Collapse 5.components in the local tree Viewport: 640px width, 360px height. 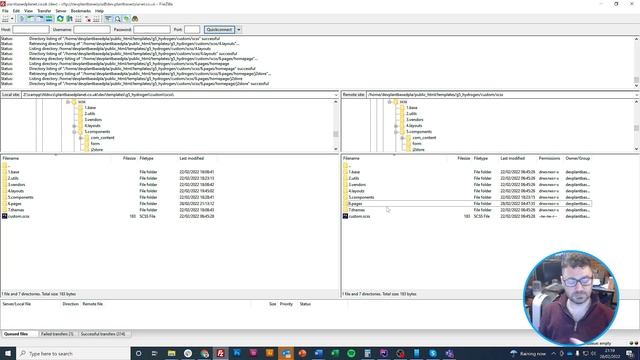(x=74, y=132)
